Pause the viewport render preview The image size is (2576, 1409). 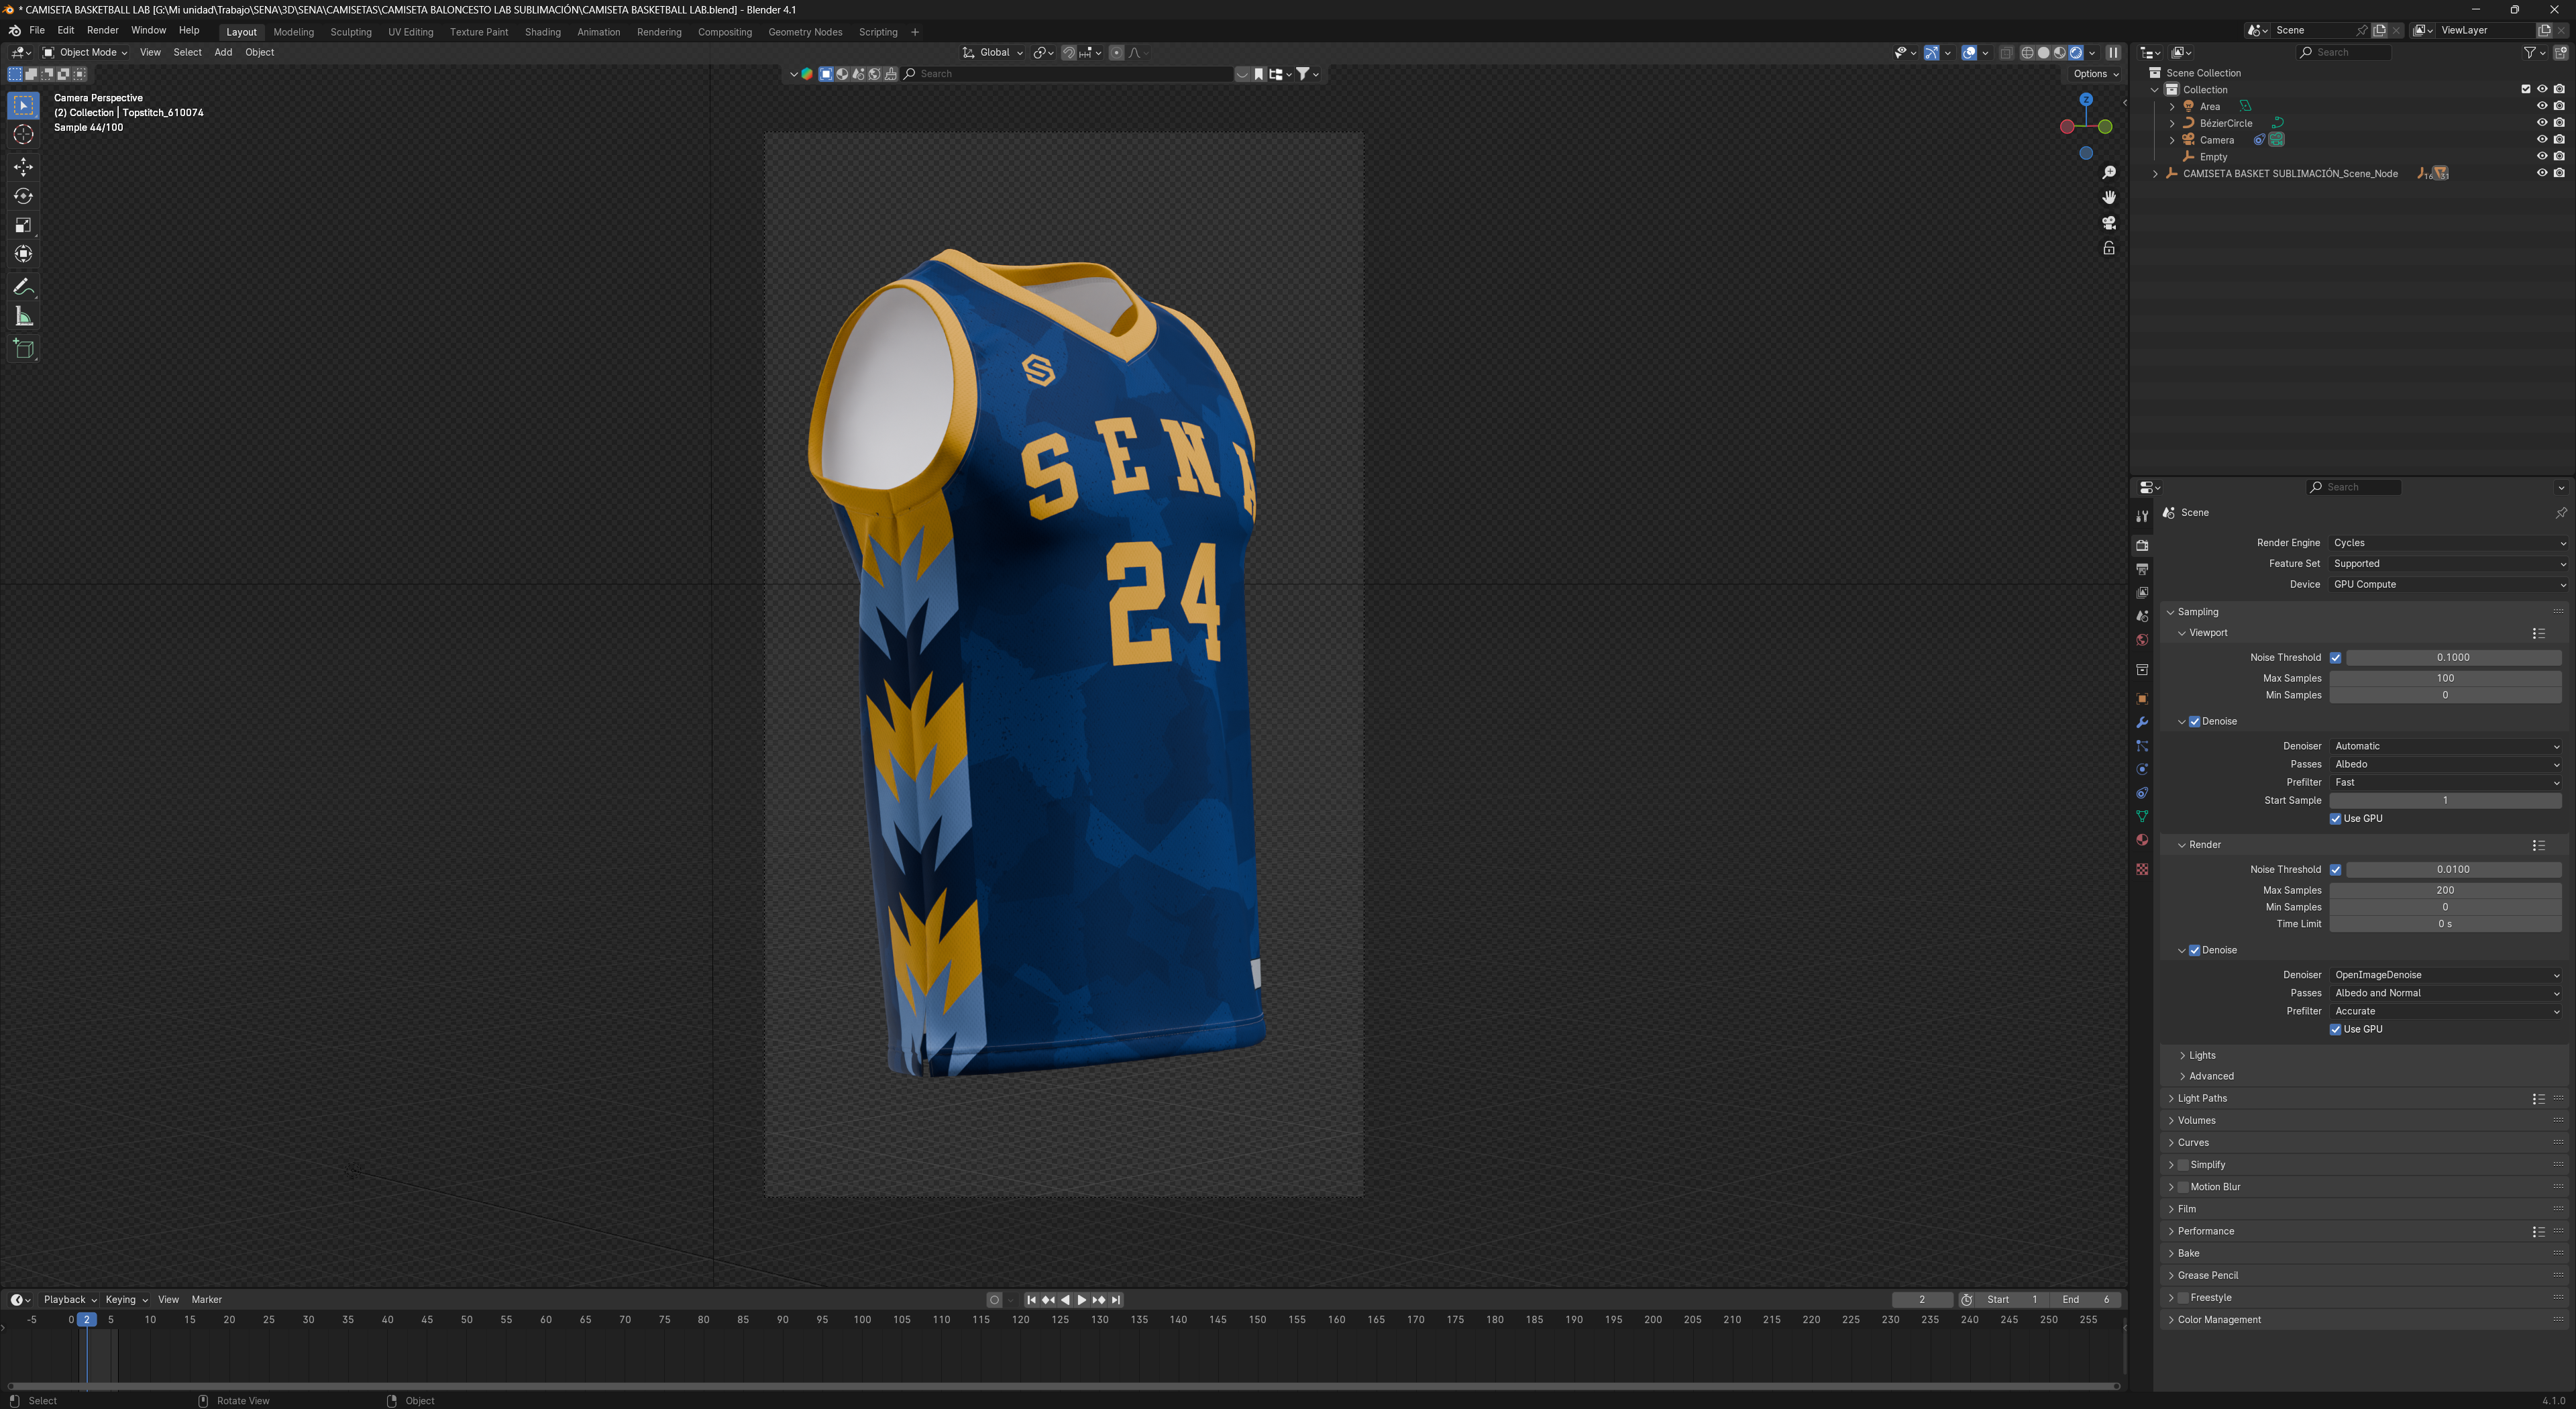click(x=2113, y=53)
